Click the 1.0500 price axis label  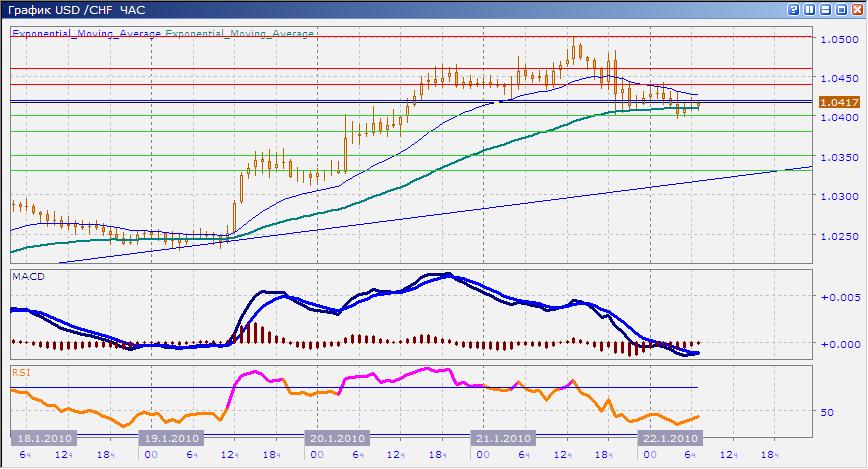pos(836,40)
